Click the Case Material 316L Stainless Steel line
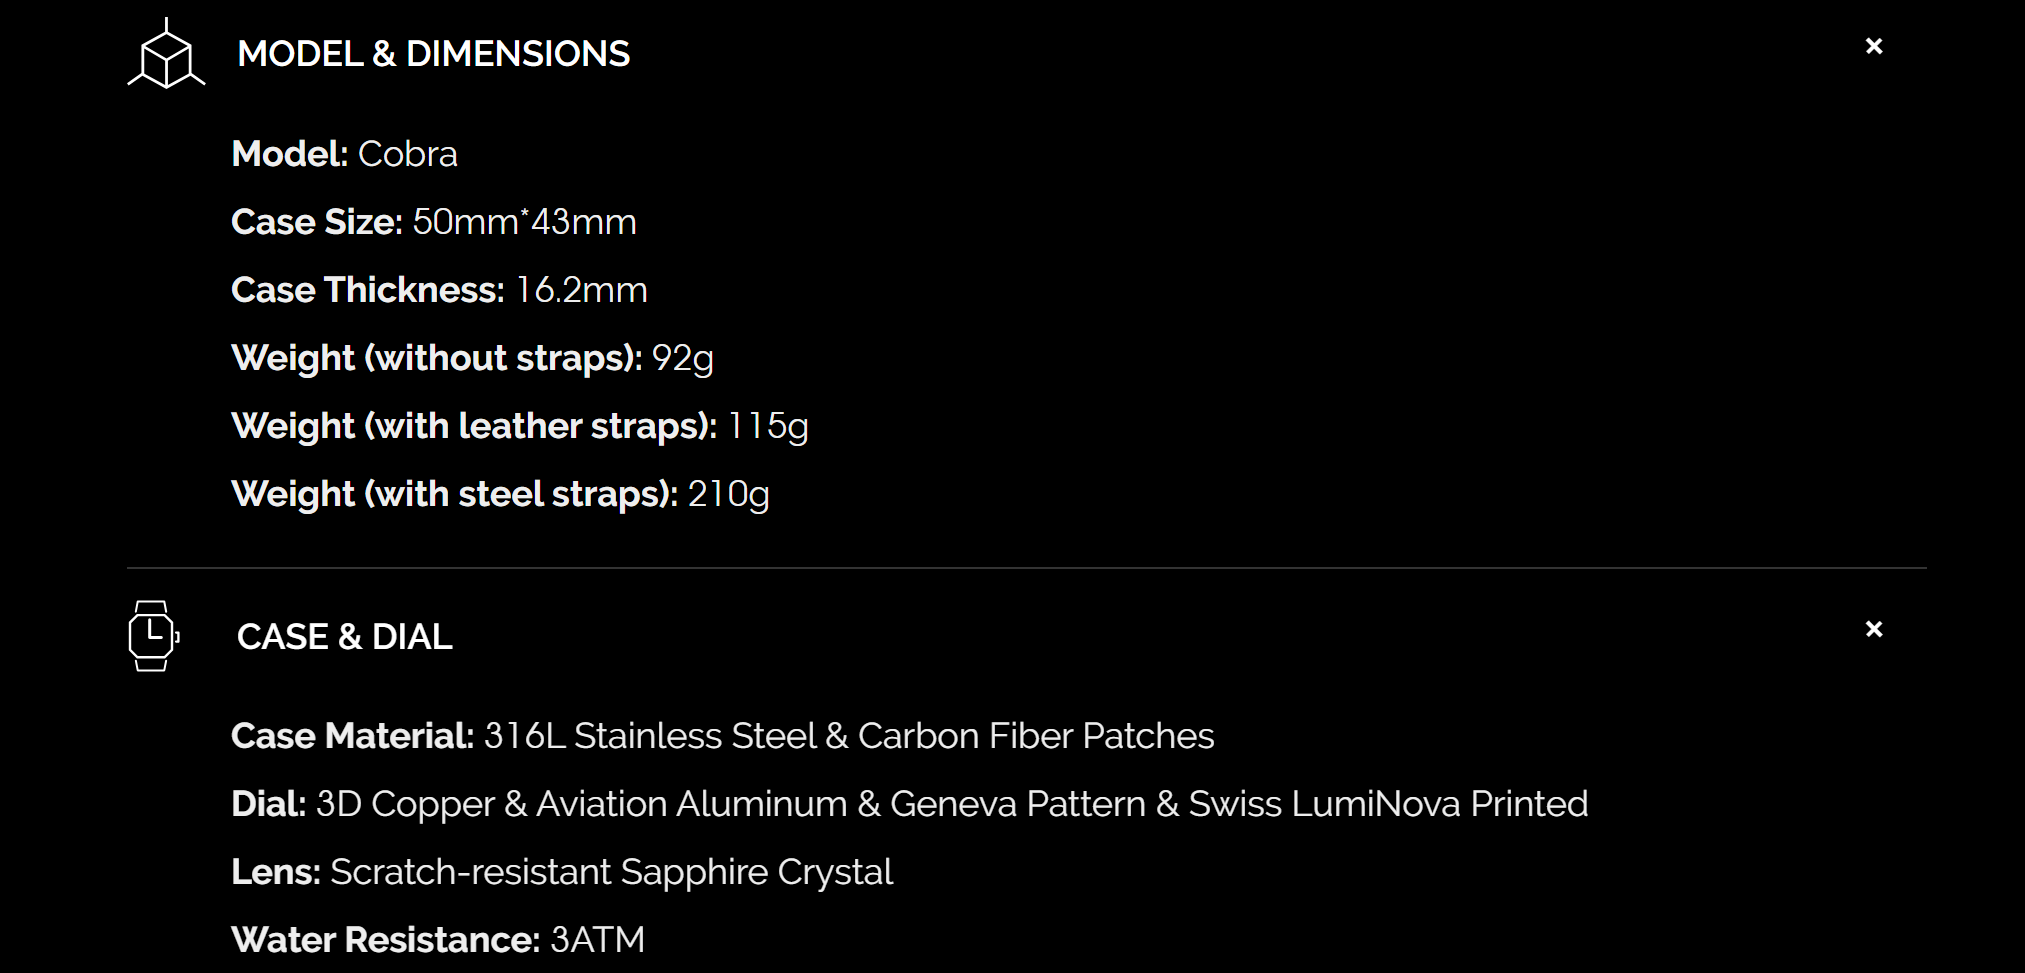Screen dimensions: 2025x973 pos(723,736)
